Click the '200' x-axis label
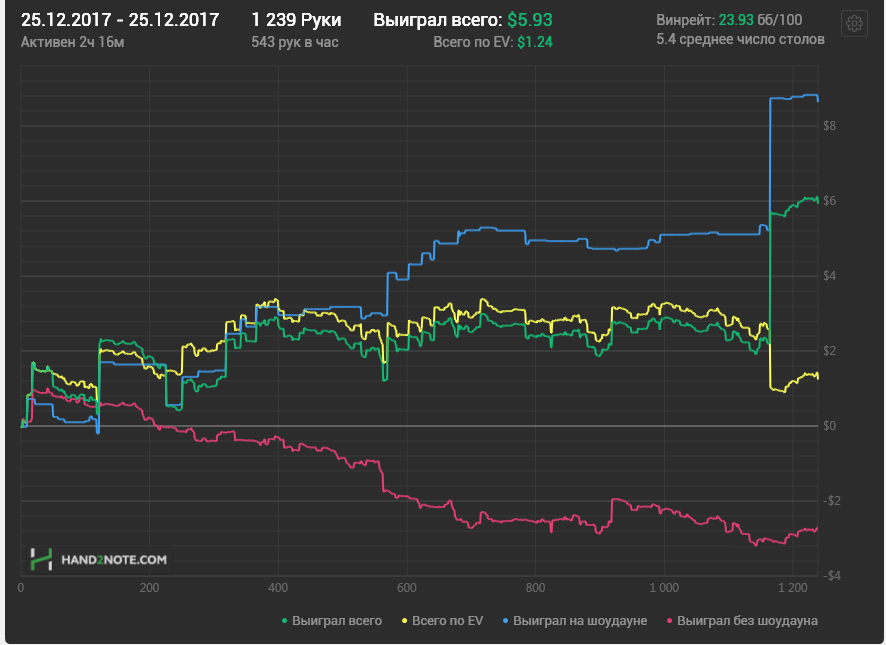This screenshot has width=886, height=645. pos(149,588)
